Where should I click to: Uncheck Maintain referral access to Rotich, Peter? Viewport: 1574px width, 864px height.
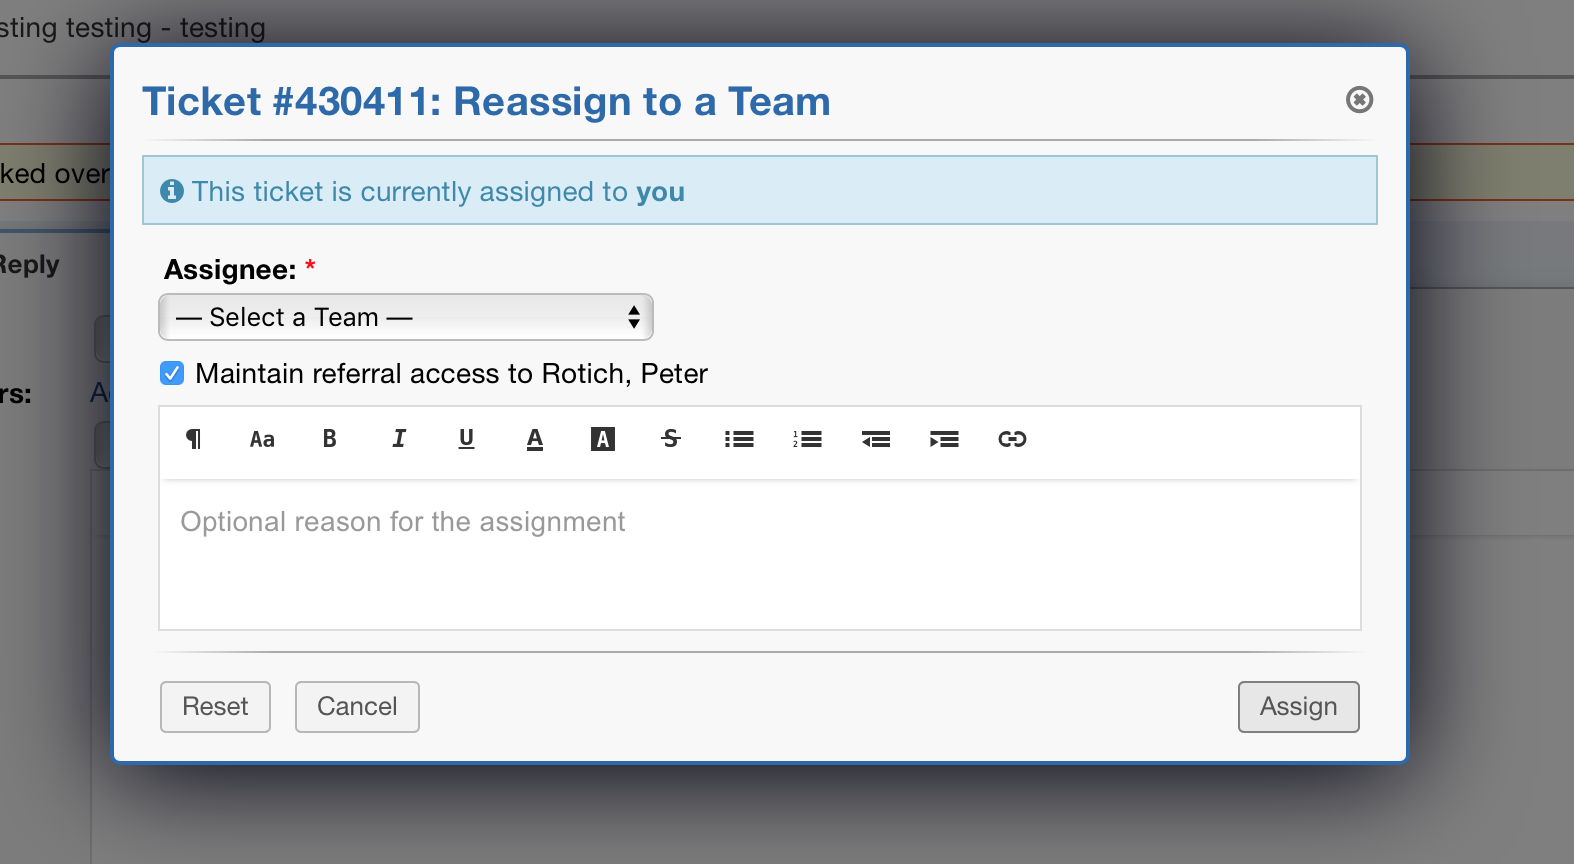(171, 373)
